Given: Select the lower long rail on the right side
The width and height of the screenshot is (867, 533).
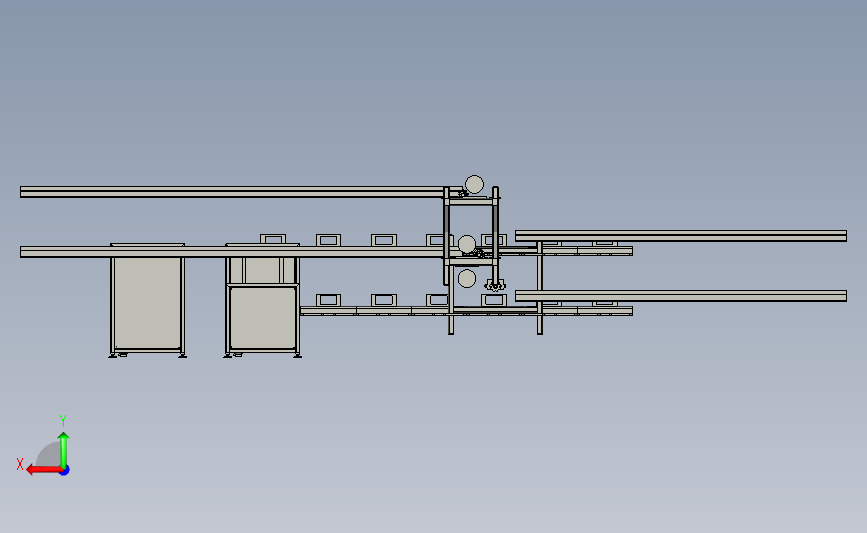Looking at the screenshot, I should tap(681, 296).
